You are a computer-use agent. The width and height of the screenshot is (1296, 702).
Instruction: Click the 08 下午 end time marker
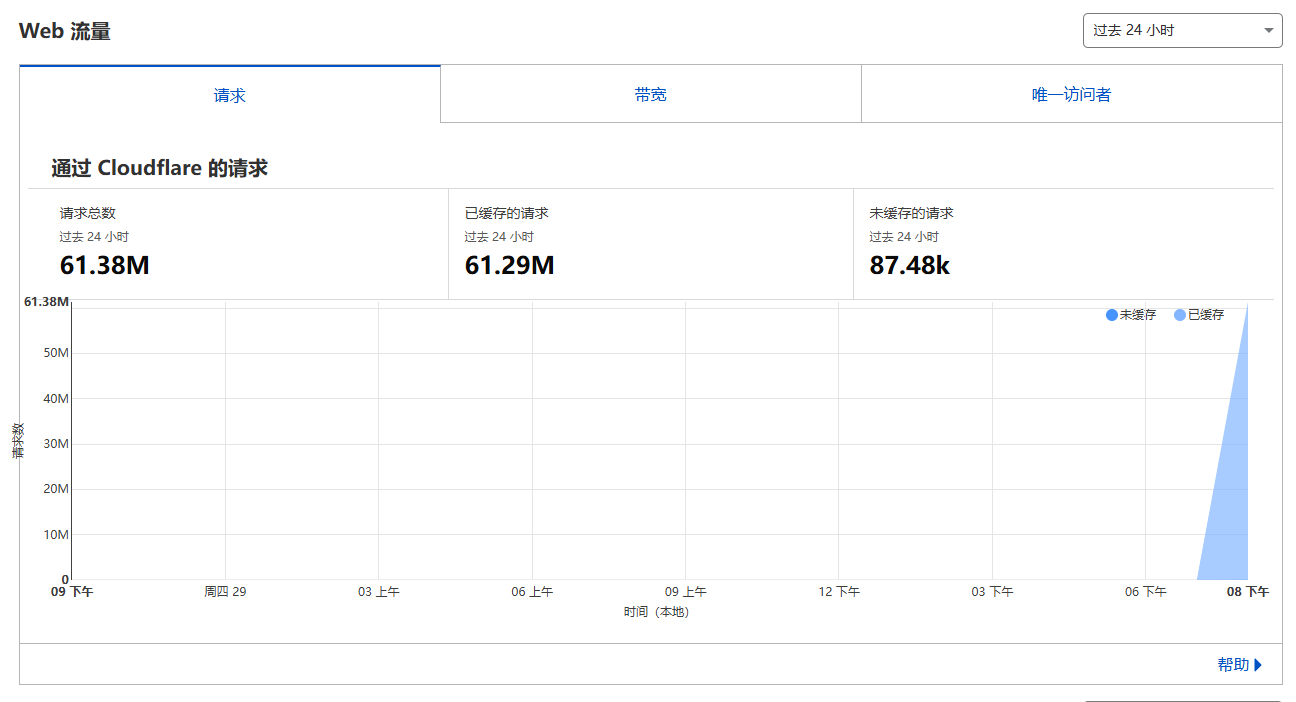pyautogui.click(x=1247, y=592)
